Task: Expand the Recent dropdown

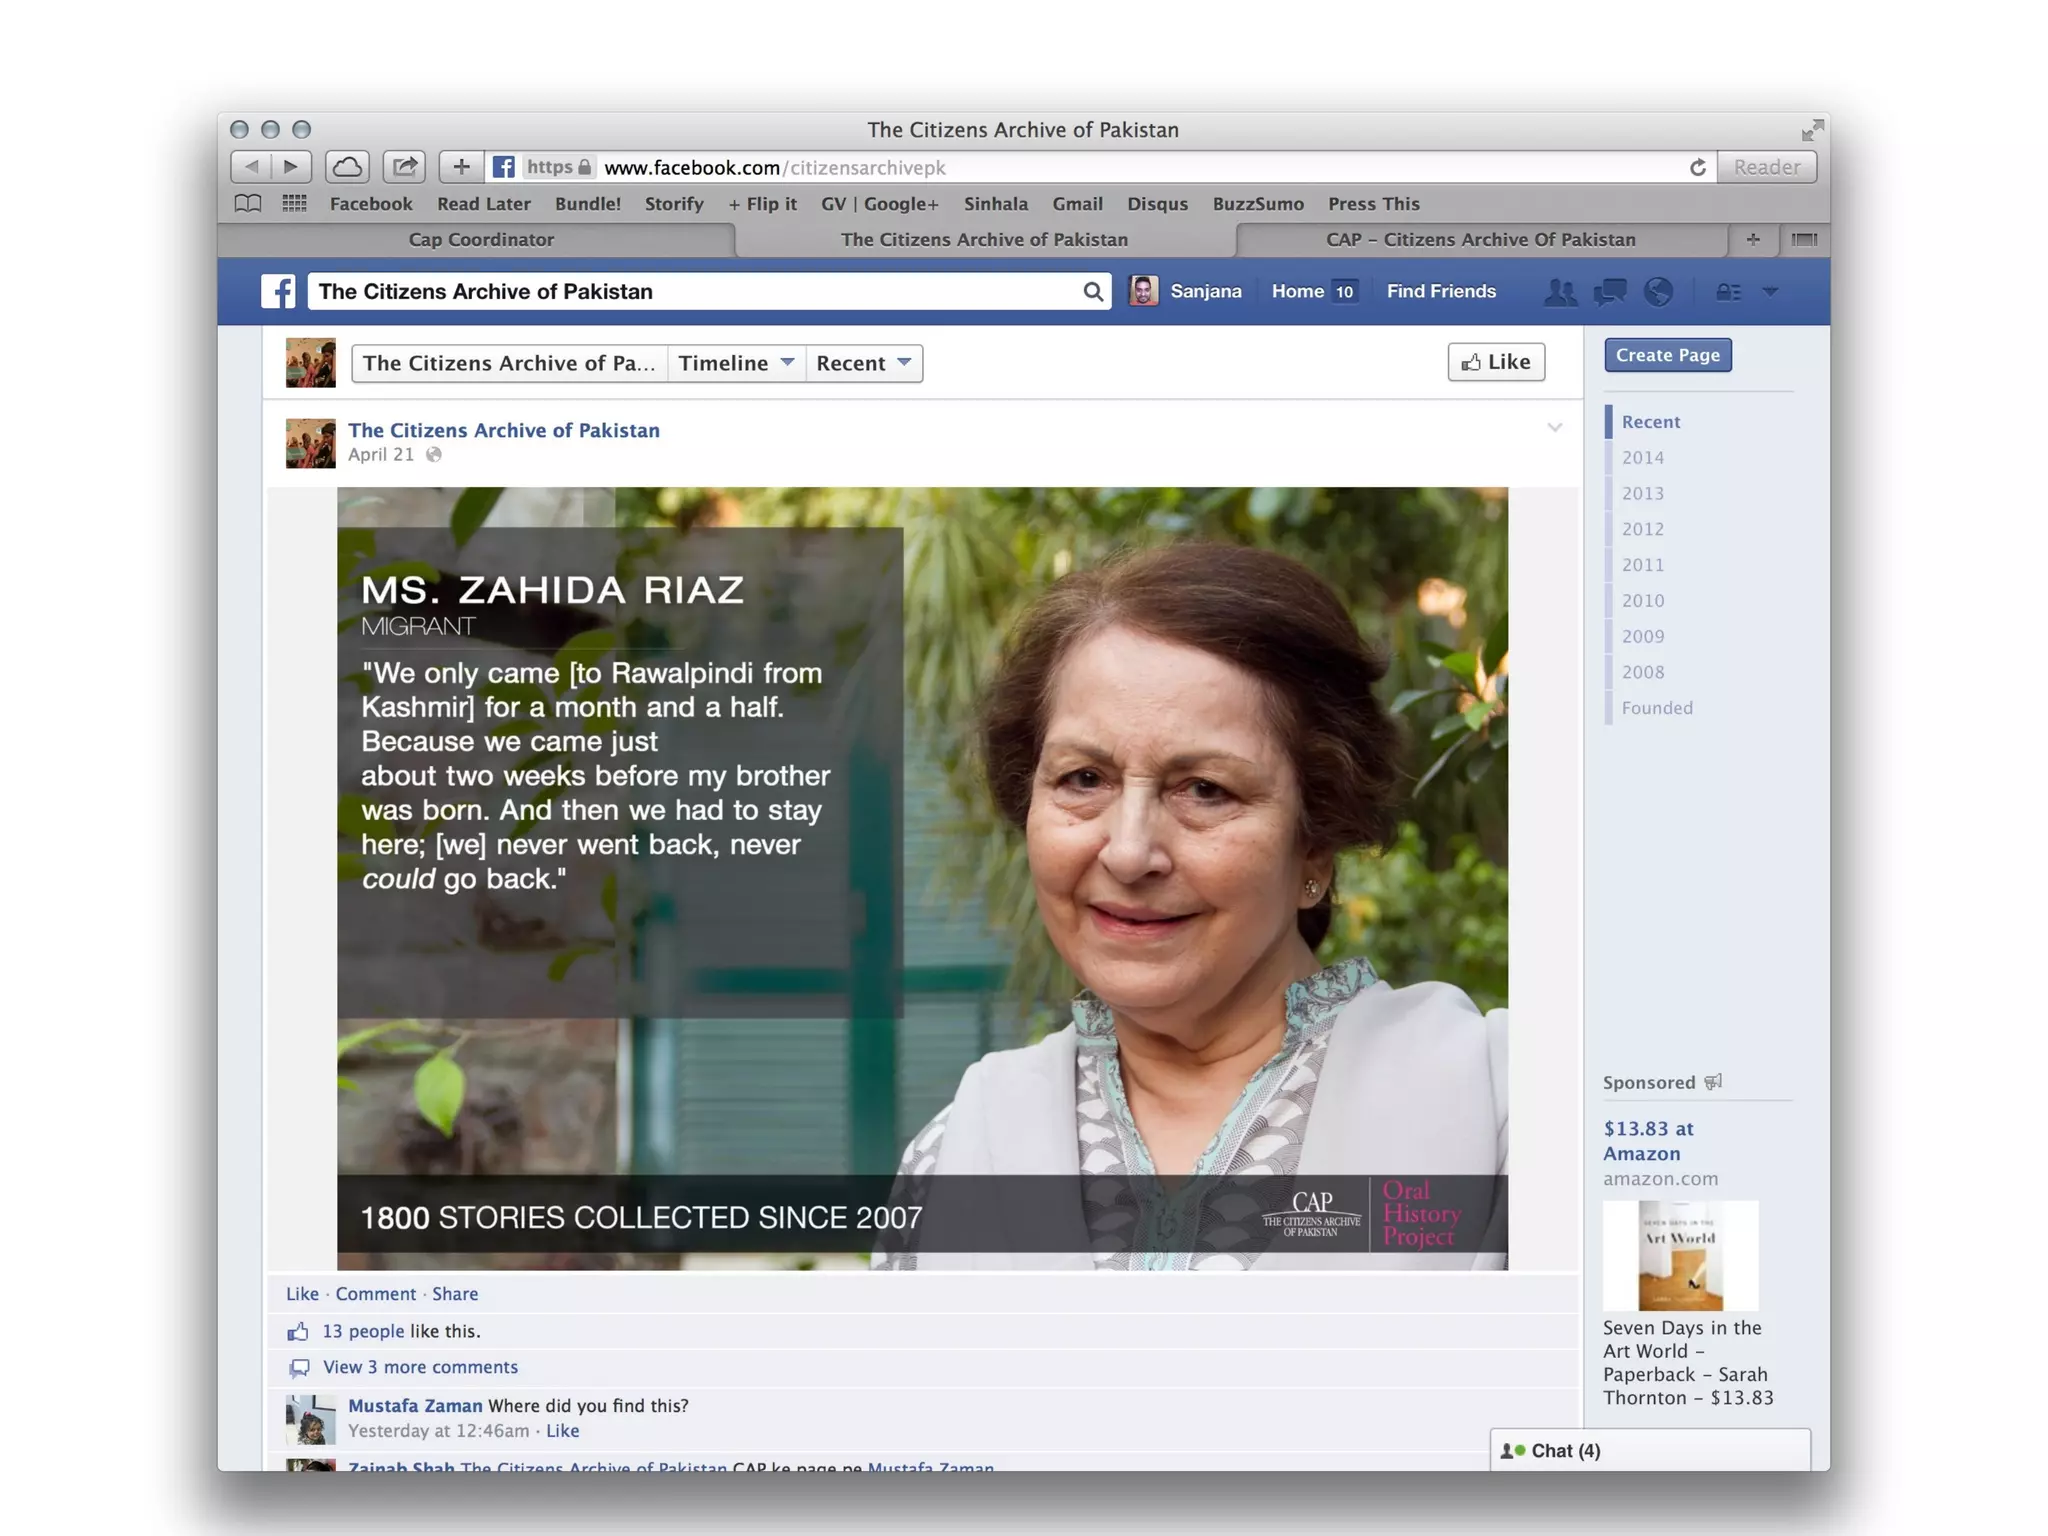Action: (863, 363)
